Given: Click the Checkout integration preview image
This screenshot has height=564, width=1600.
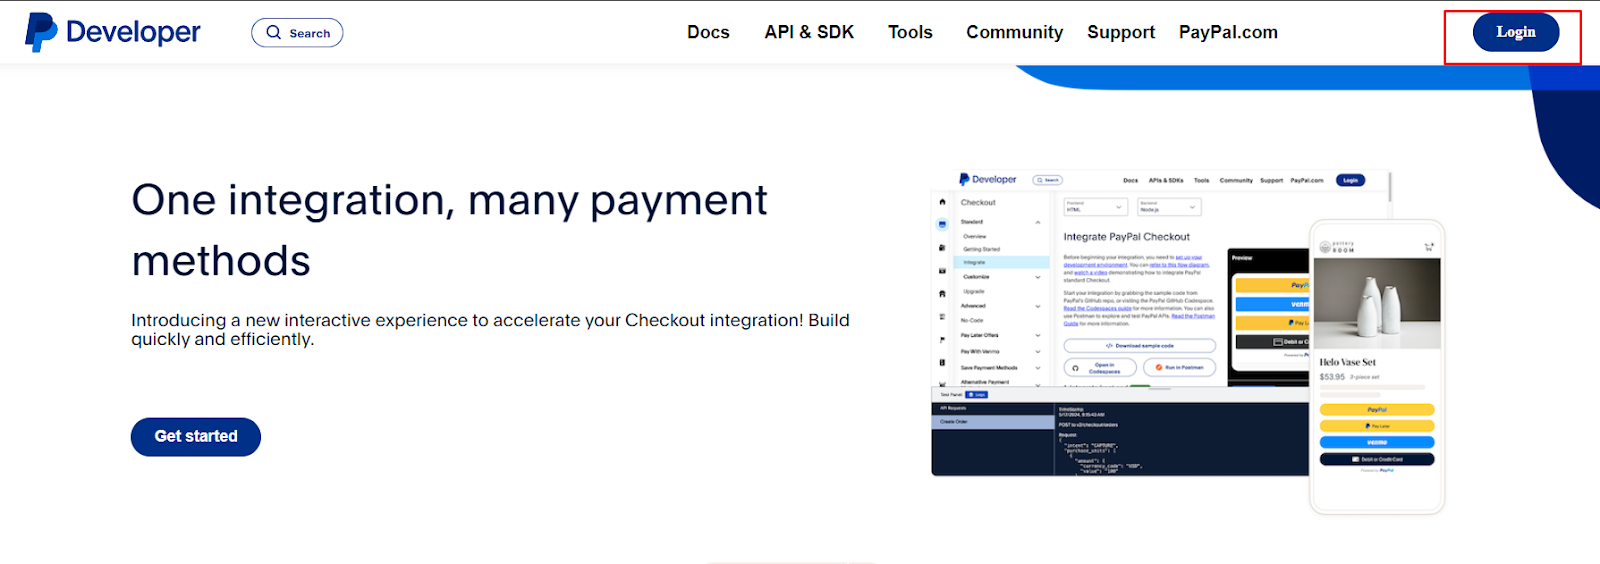Looking at the screenshot, I should click(x=1188, y=342).
